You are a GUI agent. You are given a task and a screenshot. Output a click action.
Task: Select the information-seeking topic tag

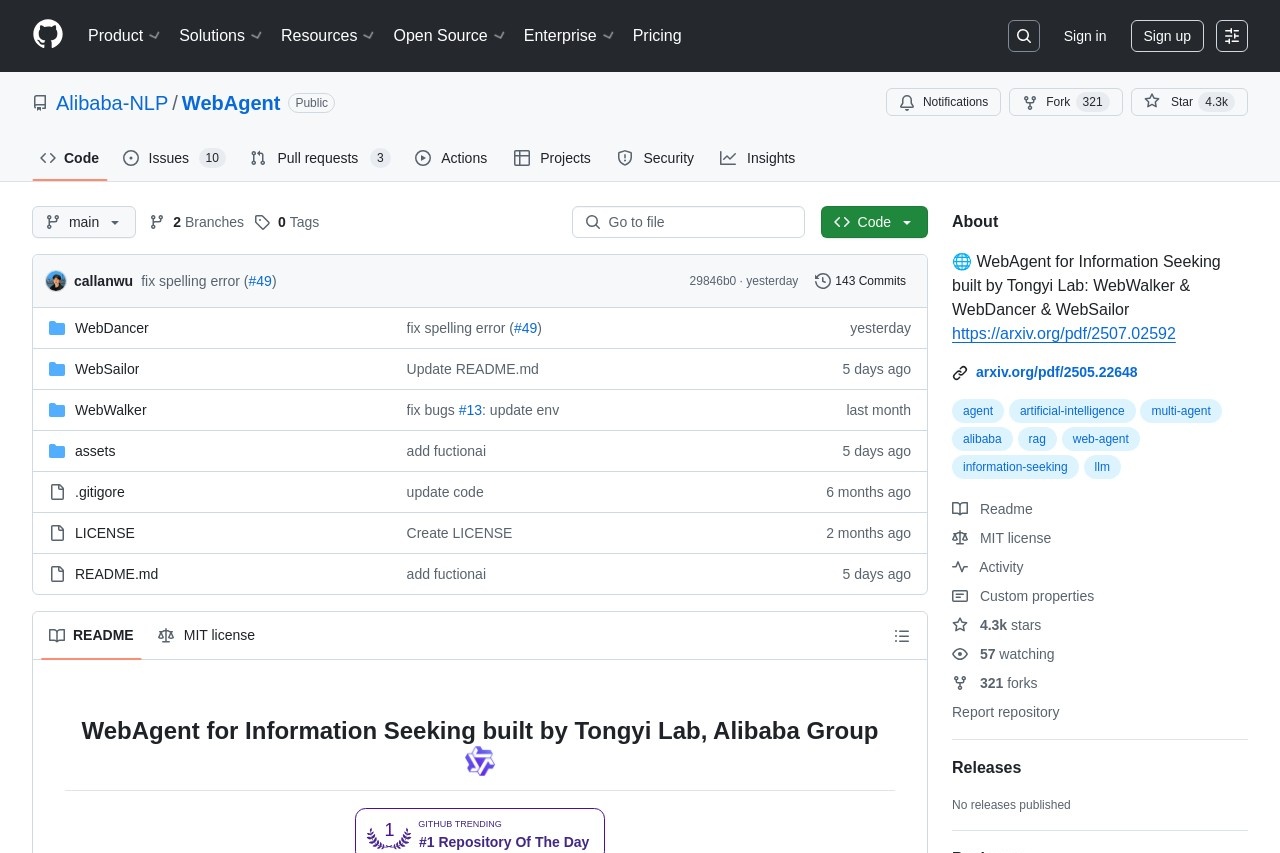point(1015,467)
